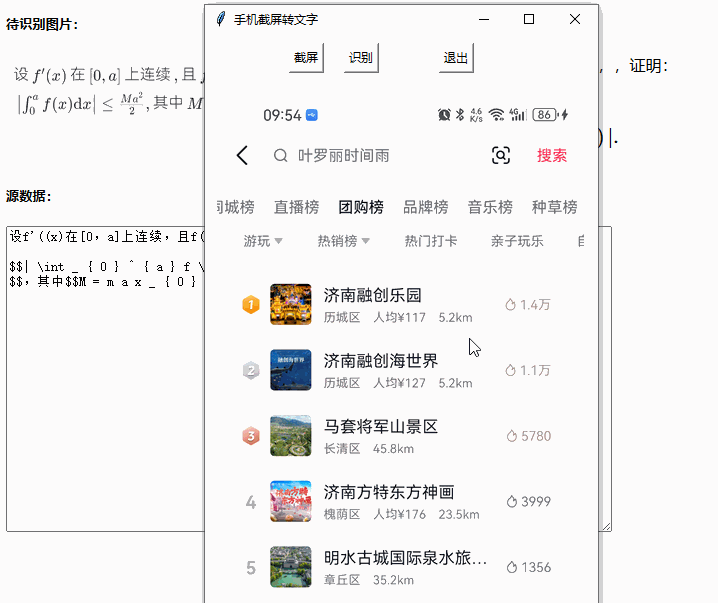Tap the red 搜索 link
Screen dimensions: 718x603
tap(552, 156)
